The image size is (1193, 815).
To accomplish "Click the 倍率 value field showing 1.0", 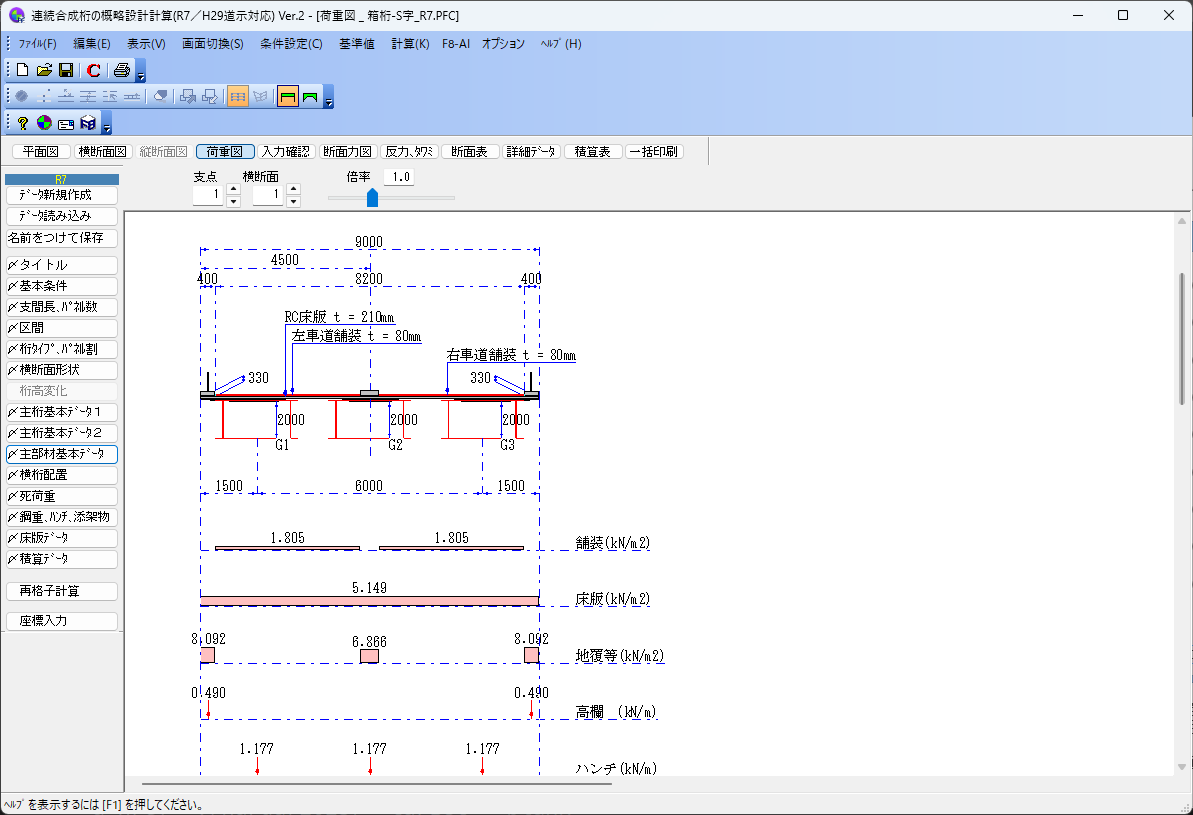I will coord(401,177).
